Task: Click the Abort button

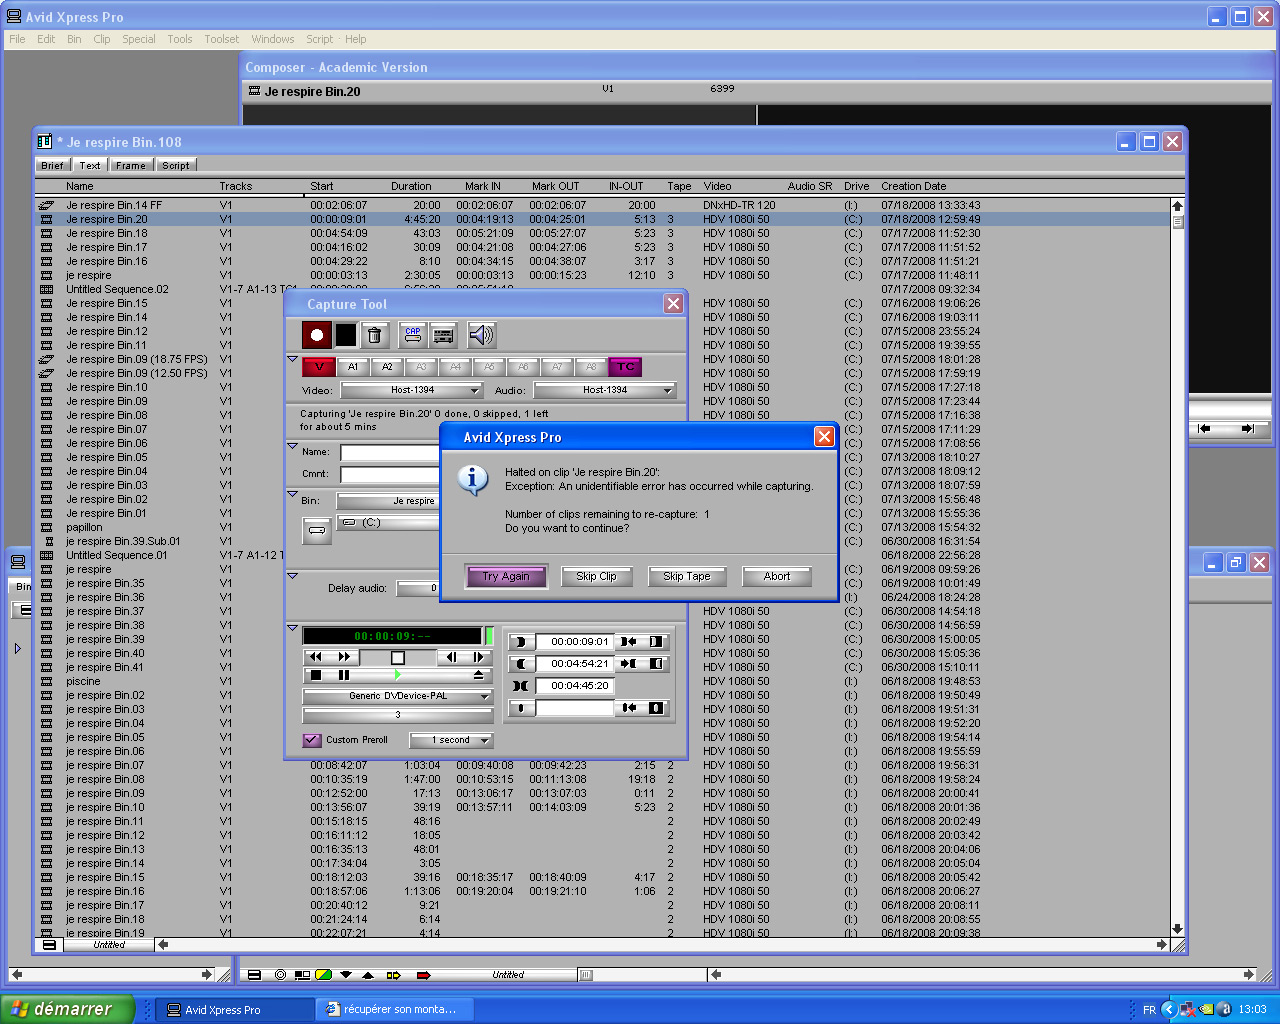Action: (x=777, y=576)
